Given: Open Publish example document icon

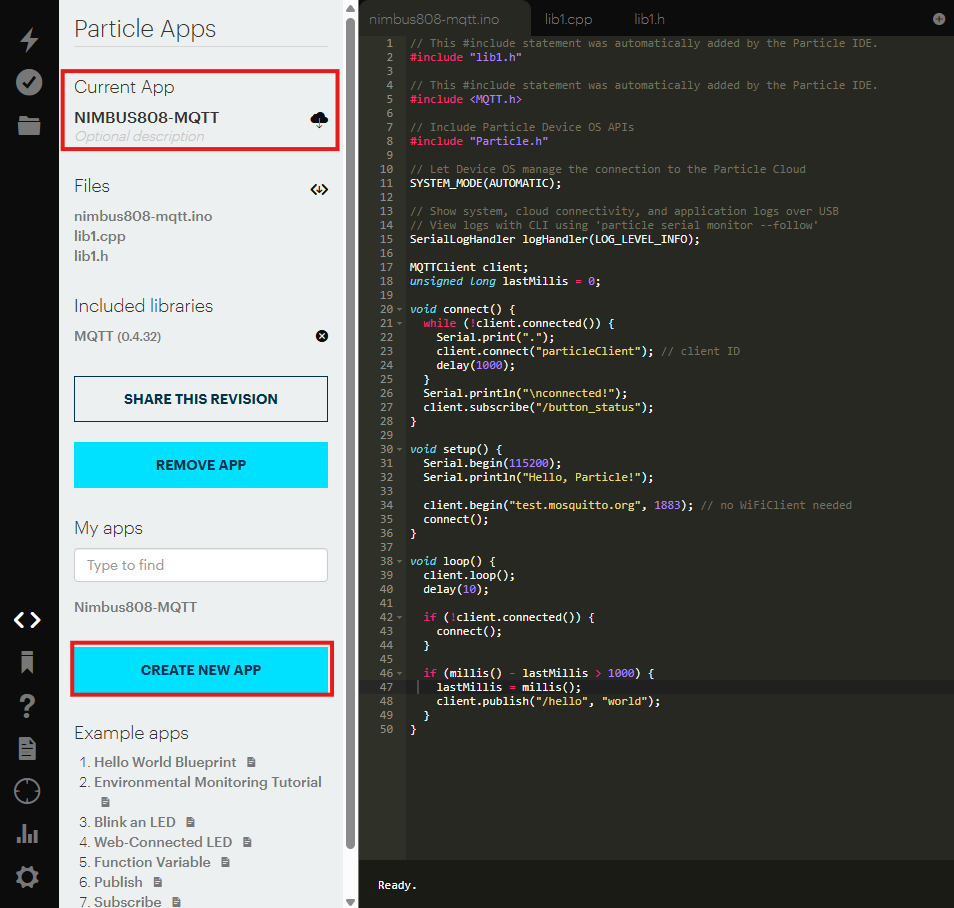Looking at the screenshot, I should [158, 882].
